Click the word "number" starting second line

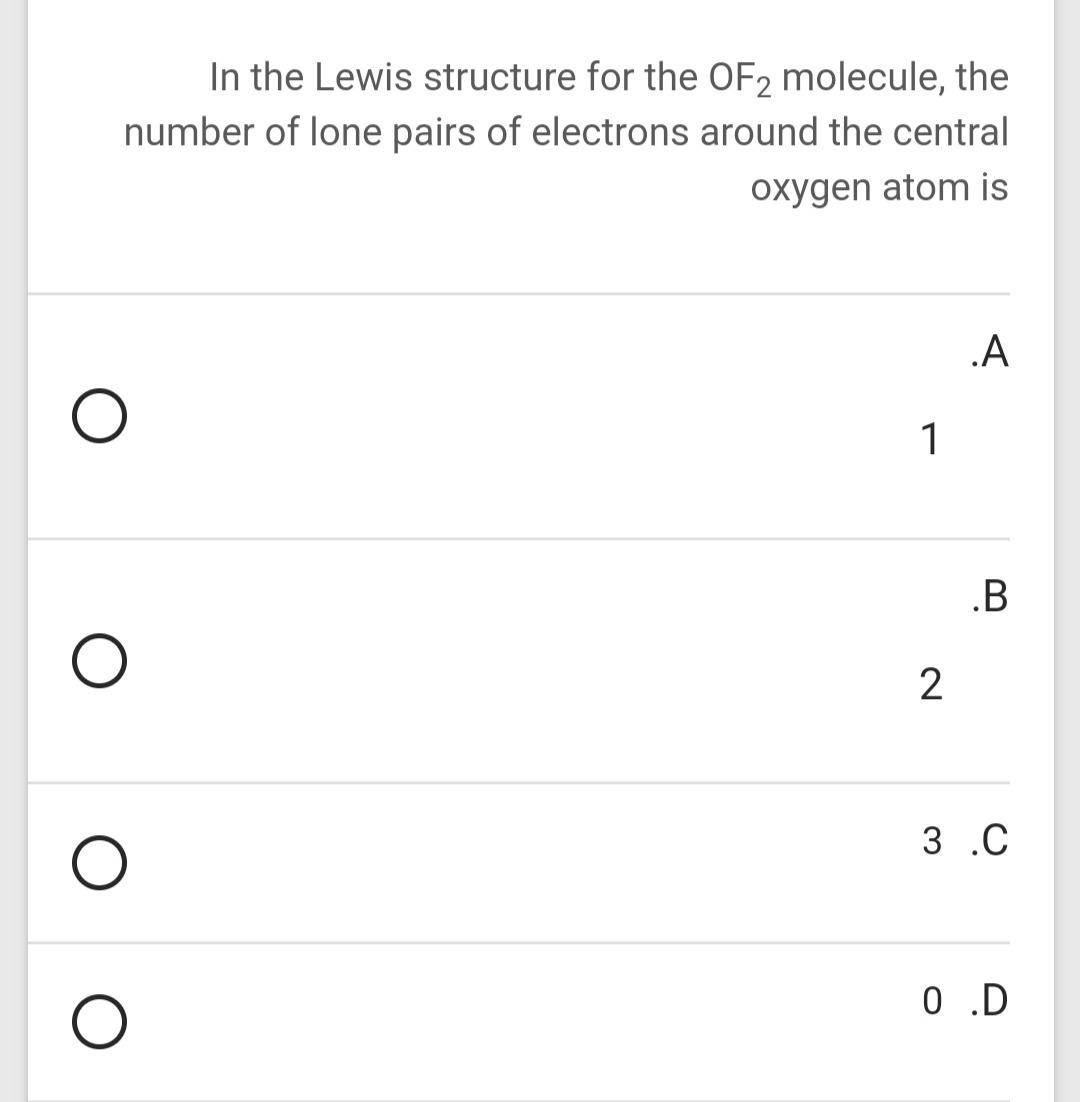coord(185,133)
